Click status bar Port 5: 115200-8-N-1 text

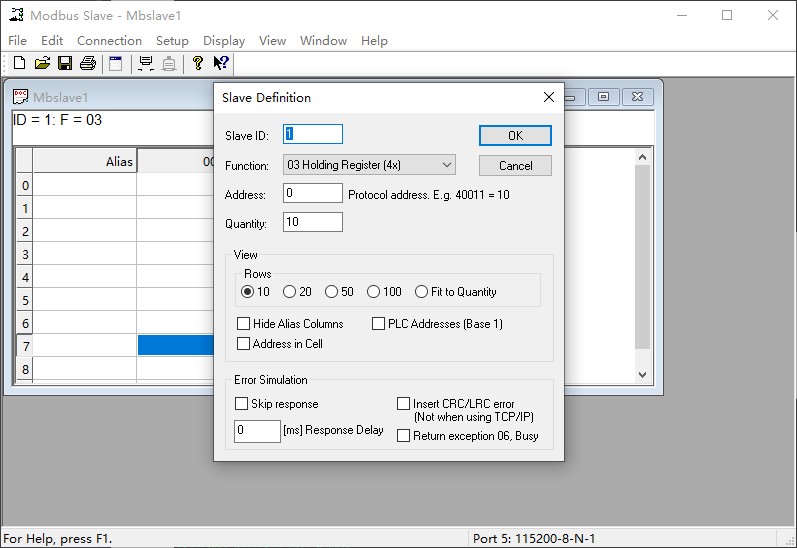[x=534, y=539]
